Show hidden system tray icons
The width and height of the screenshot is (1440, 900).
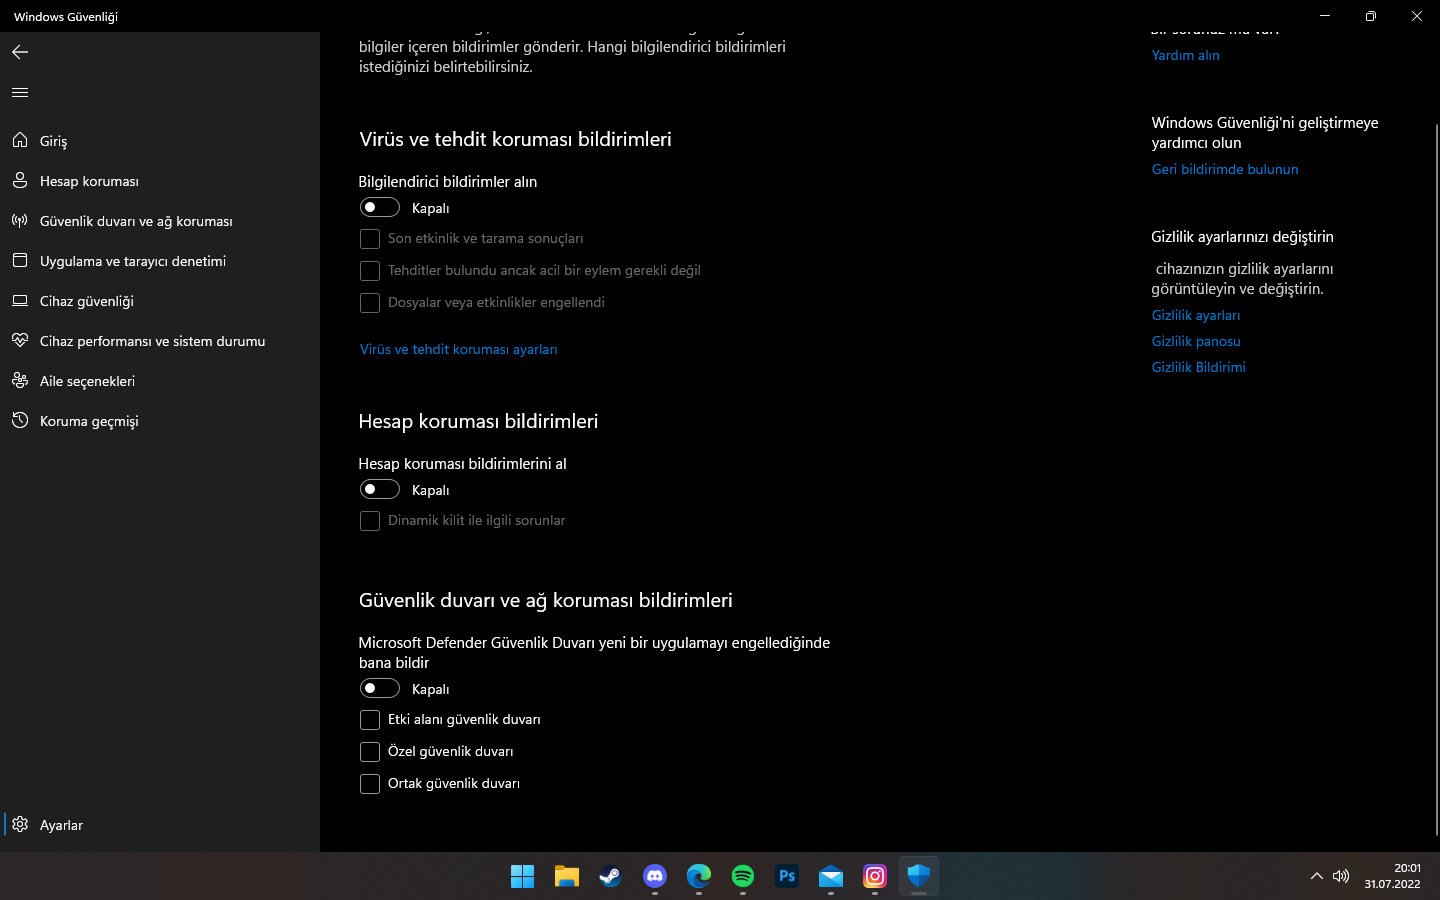(x=1316, y=876)
